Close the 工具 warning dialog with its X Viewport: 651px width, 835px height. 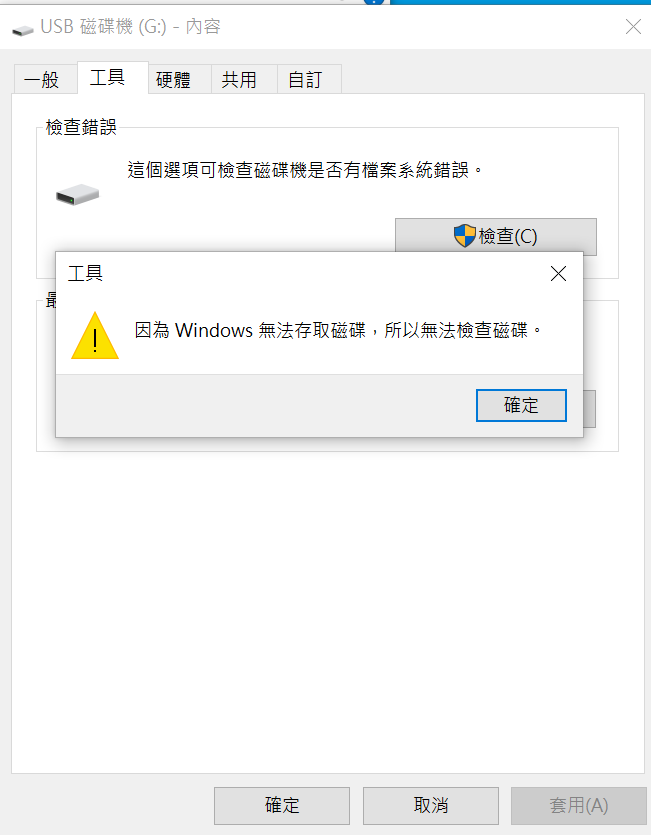(558, 274)
